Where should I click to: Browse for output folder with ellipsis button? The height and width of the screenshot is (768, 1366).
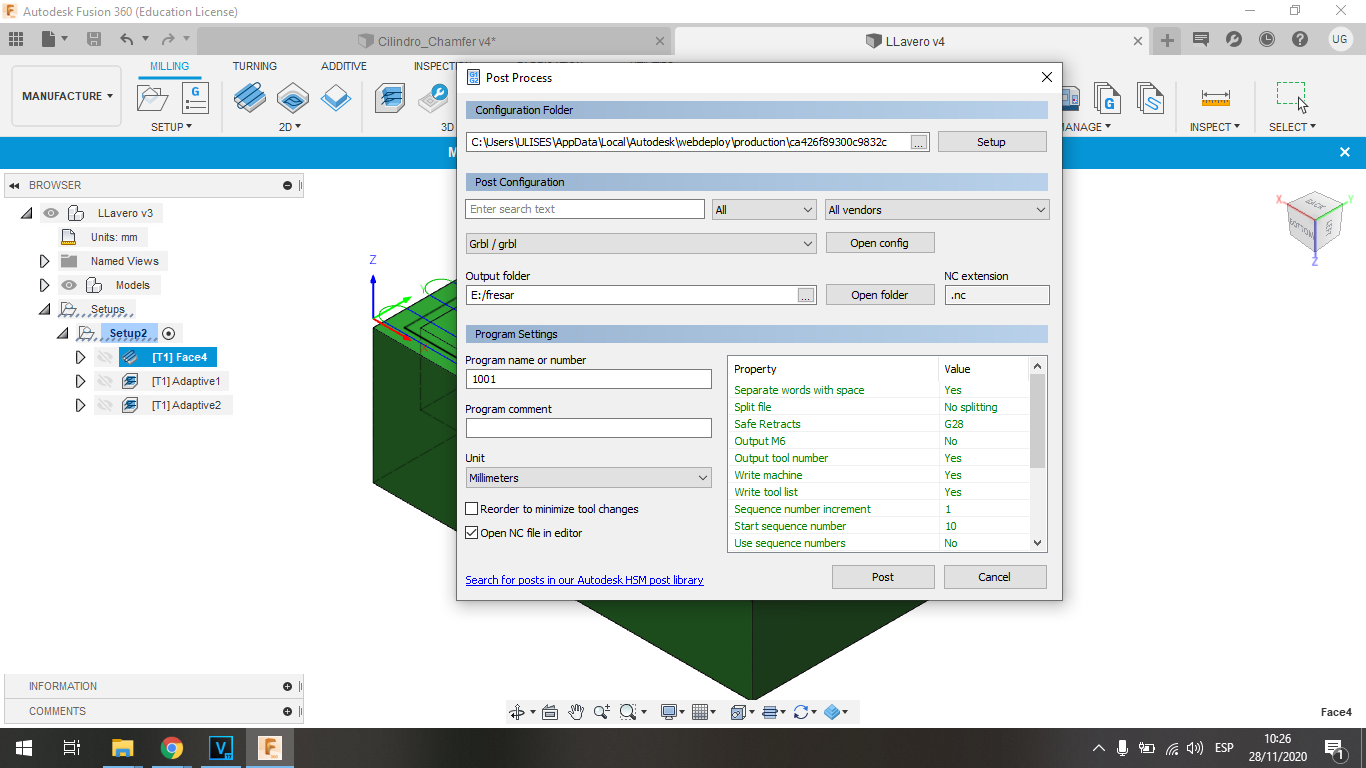[806, 295]
